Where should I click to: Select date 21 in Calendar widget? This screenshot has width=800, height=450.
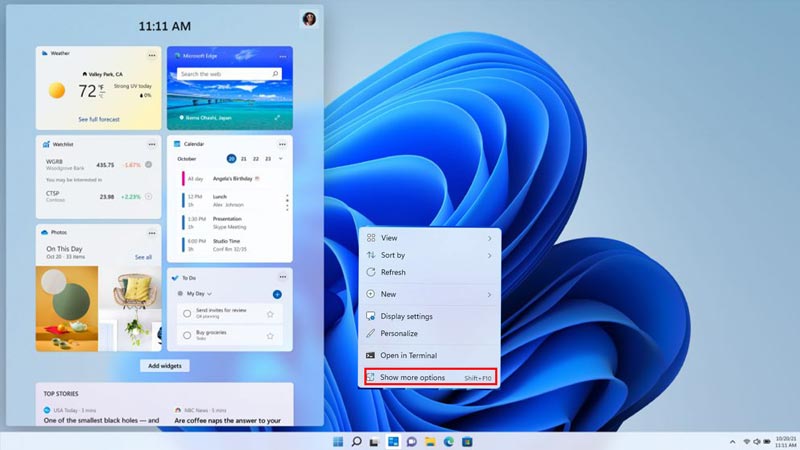coord(244,159)
